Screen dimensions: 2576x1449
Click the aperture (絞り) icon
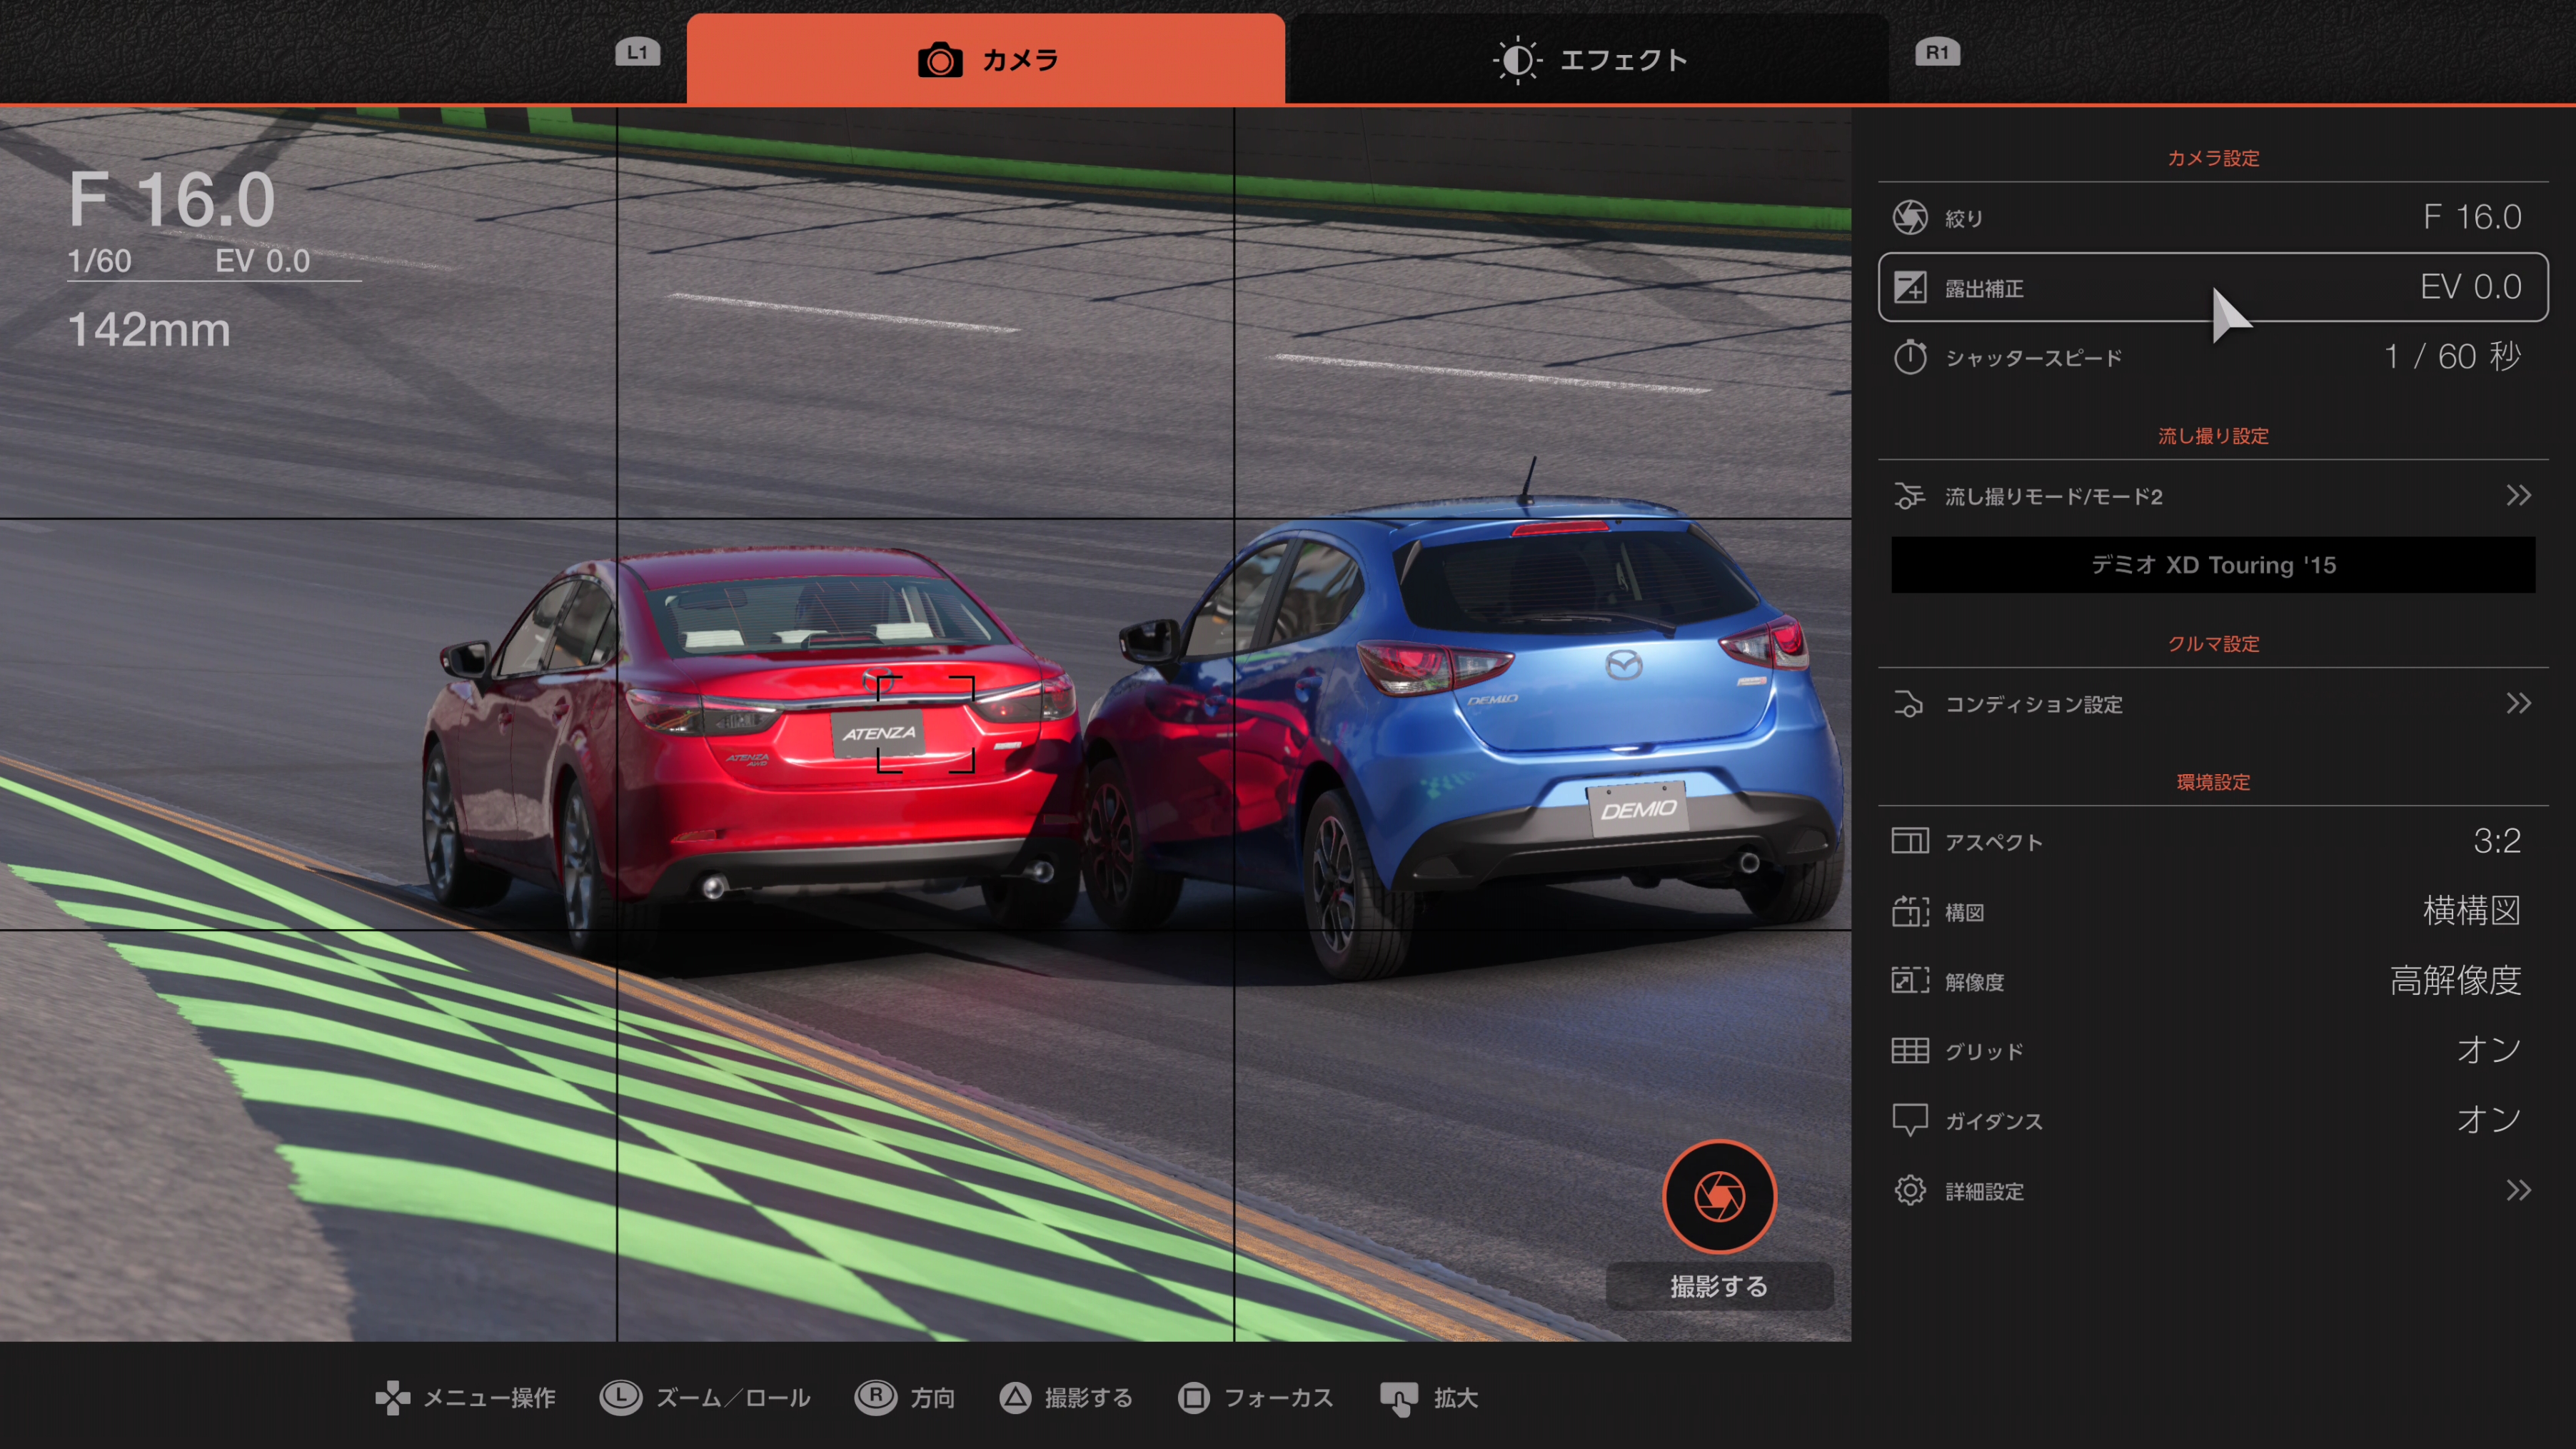click(1909, 217)
